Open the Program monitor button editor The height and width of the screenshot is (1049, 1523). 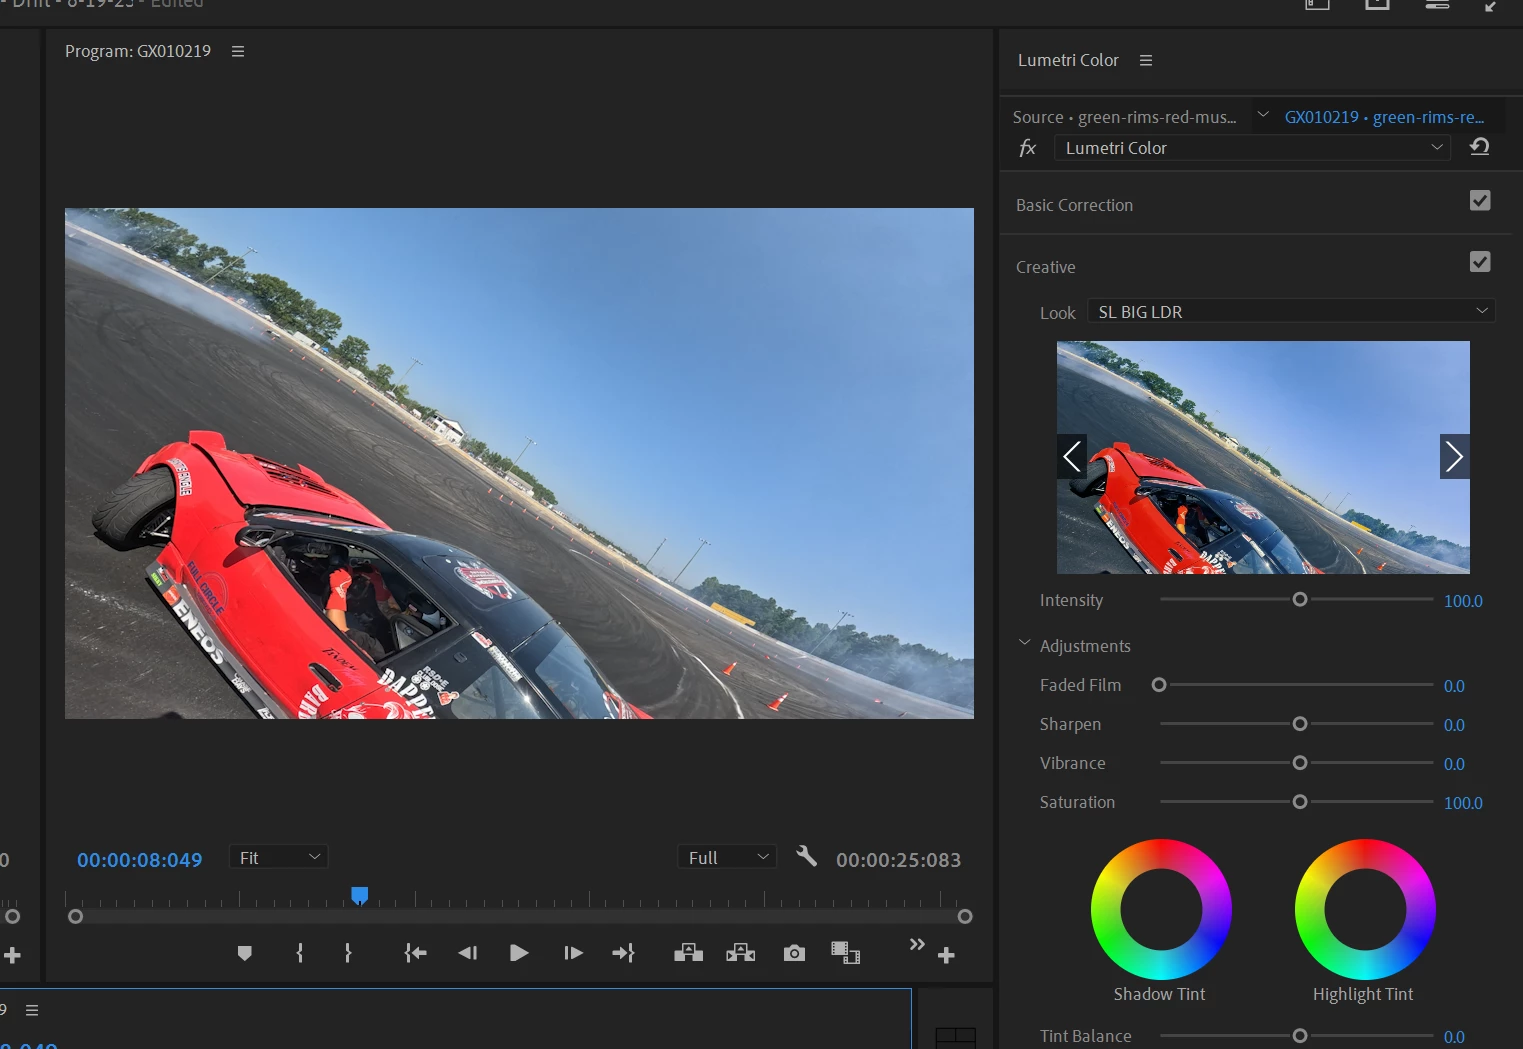tap(946, 956)
